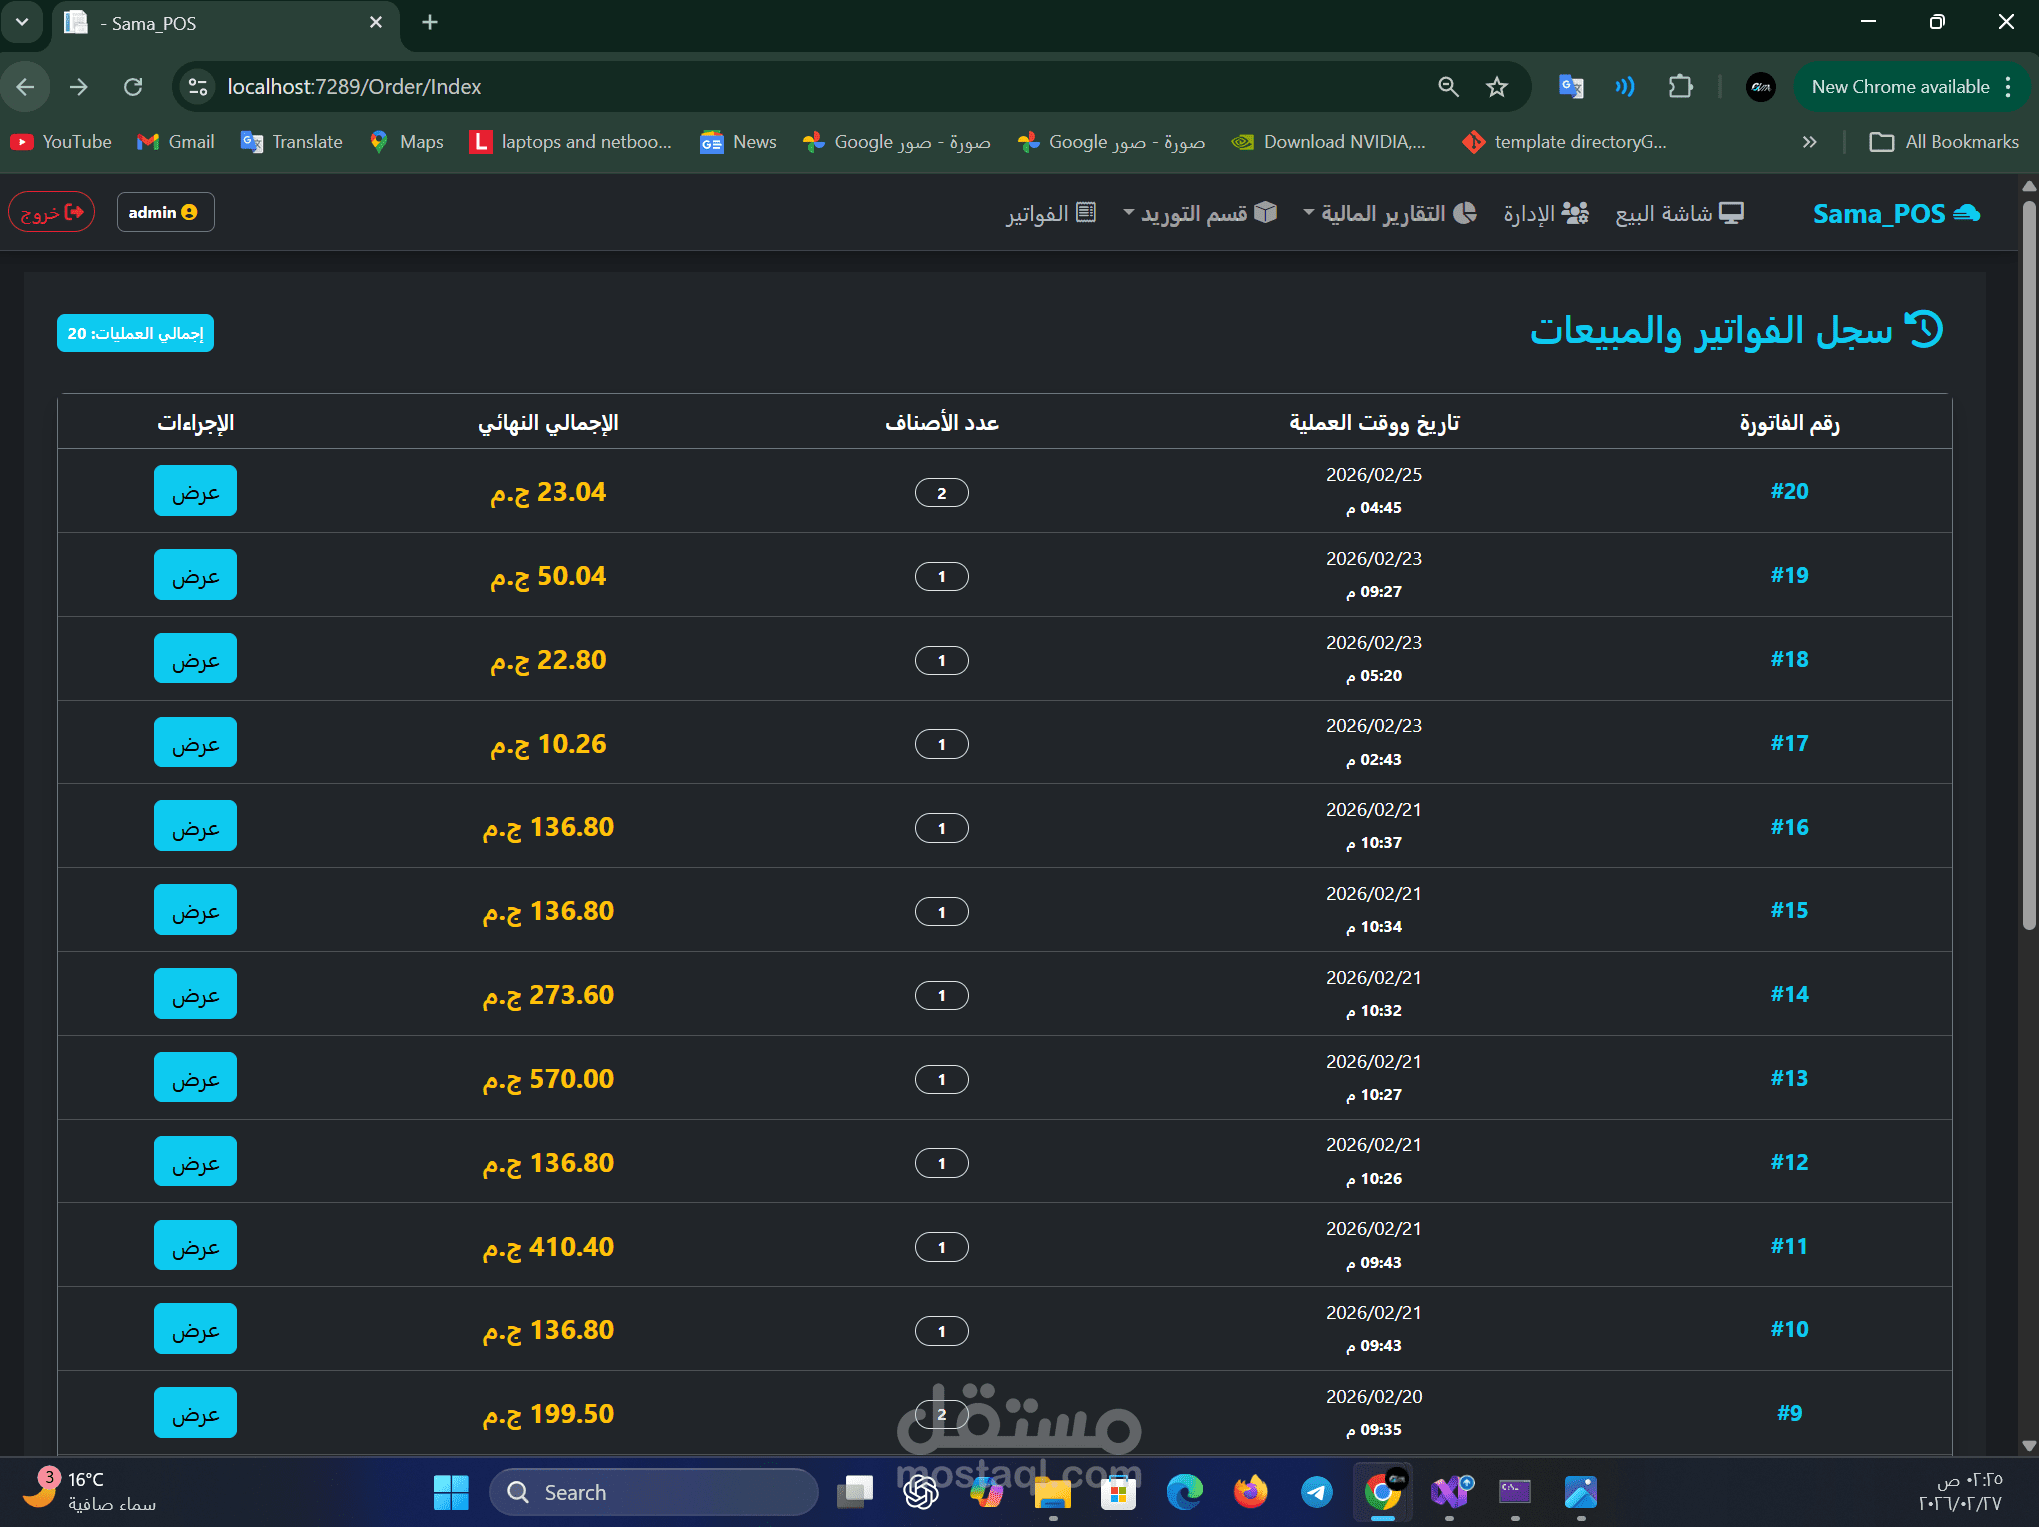Click the zoom magnifier icon in address bar

tap(1448, 87)
